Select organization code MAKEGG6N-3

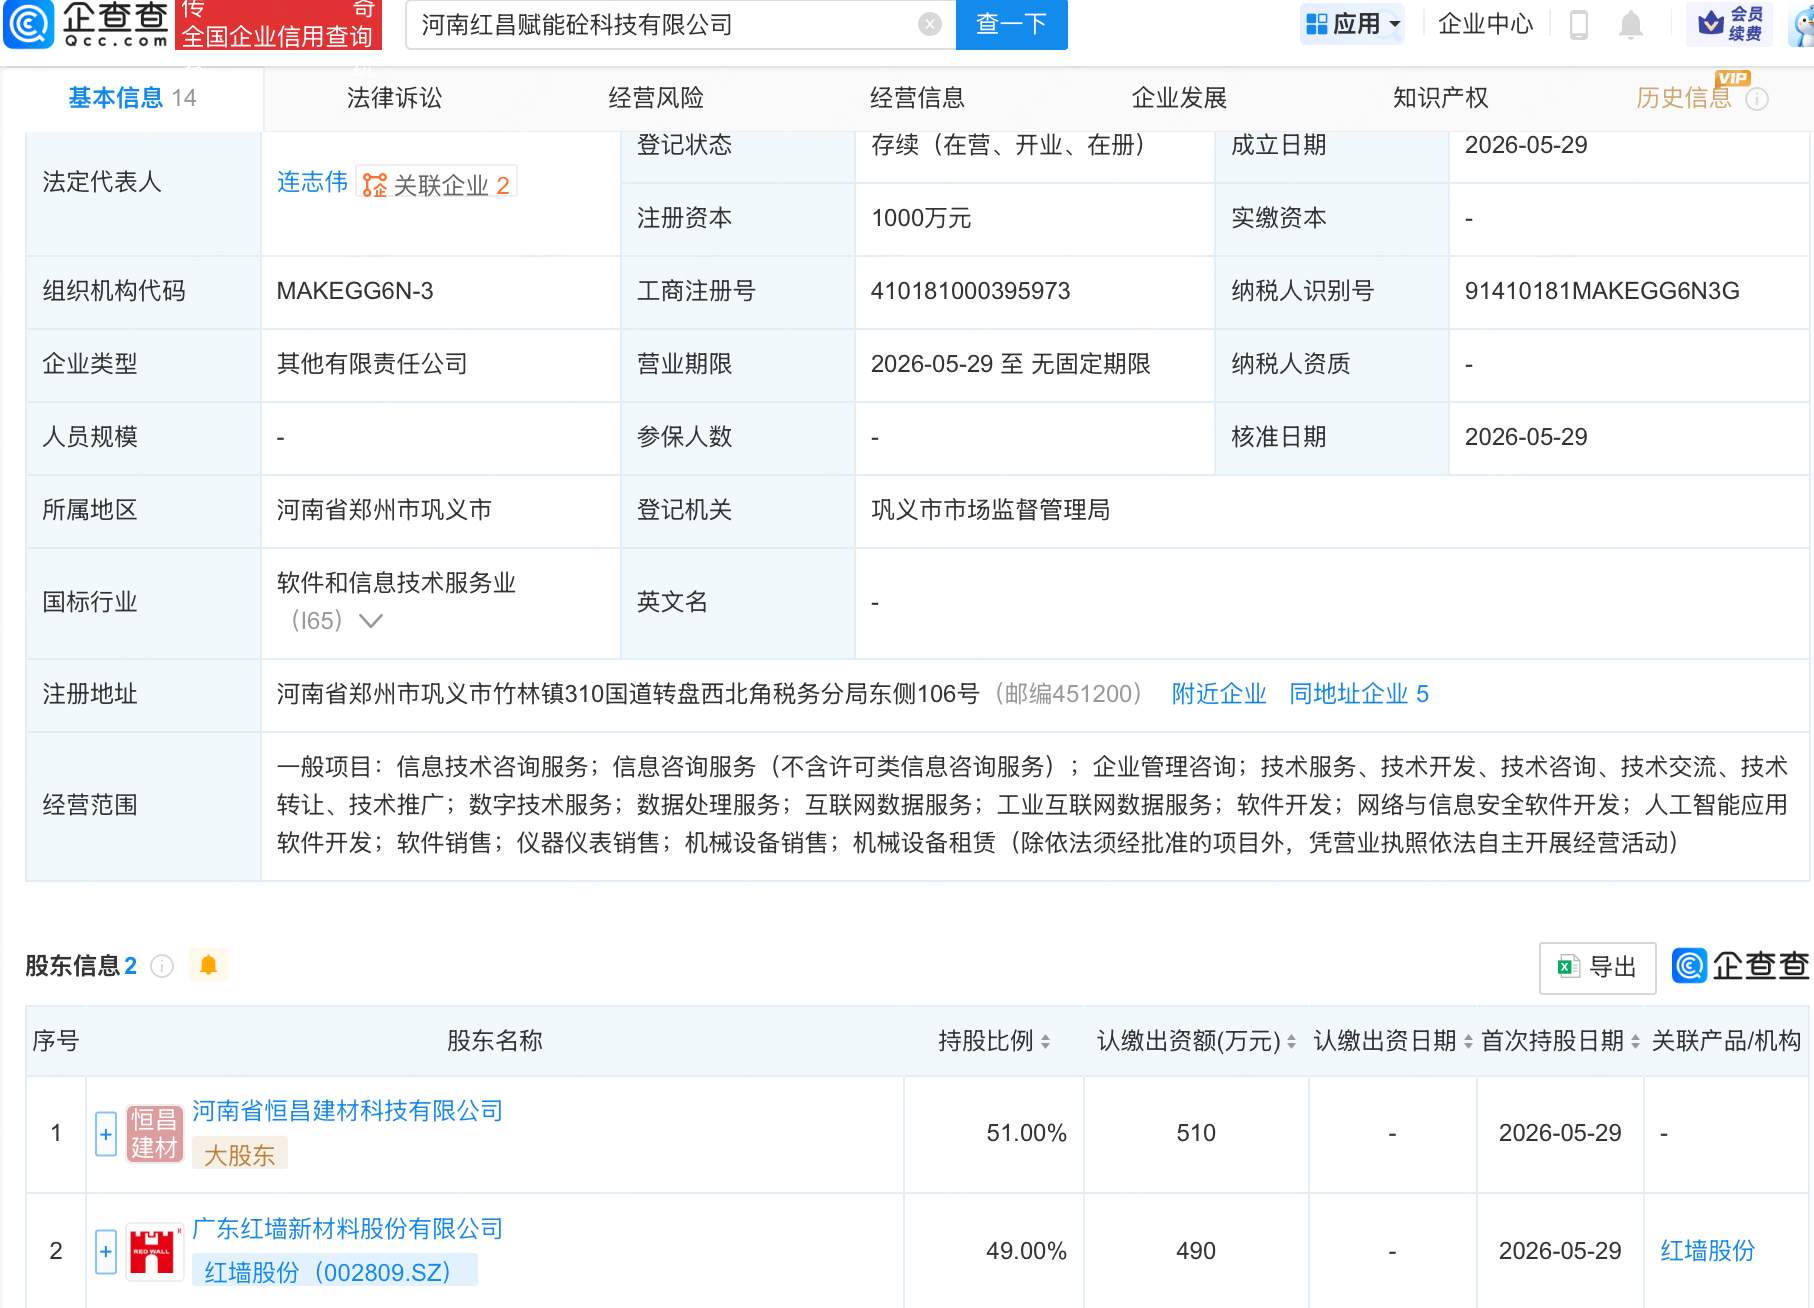coord(355,291)
